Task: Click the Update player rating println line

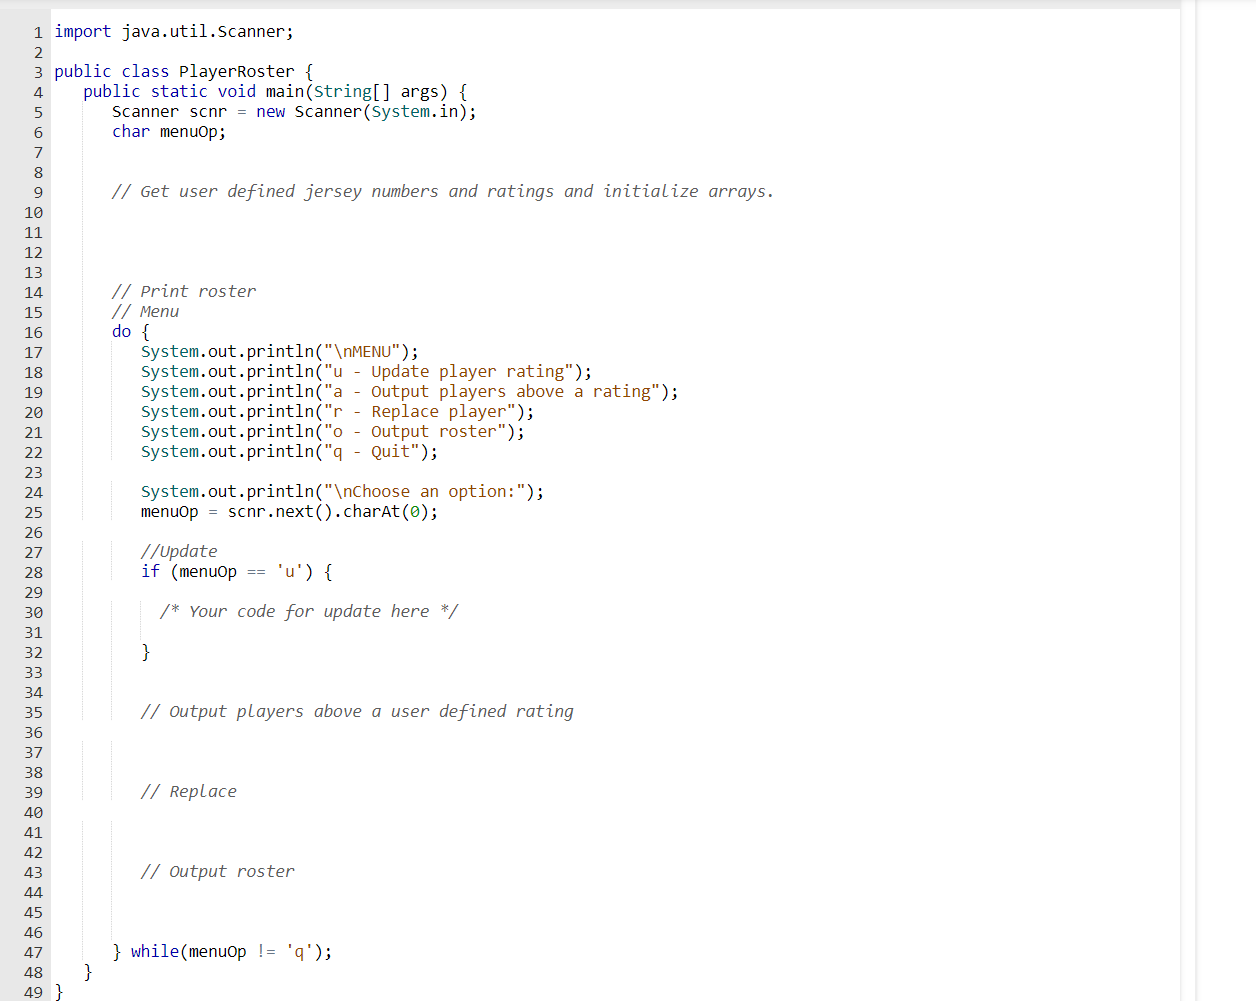Action: click(365, 371)
